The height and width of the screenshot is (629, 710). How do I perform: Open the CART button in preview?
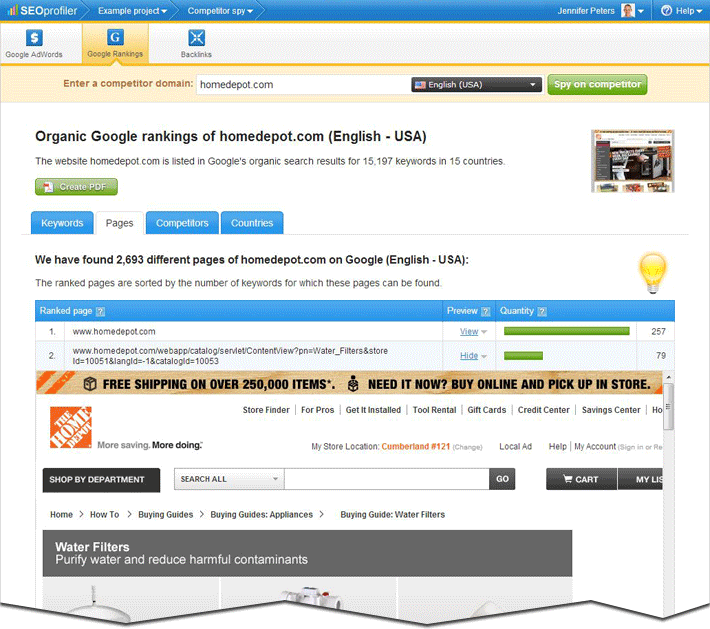581,479
